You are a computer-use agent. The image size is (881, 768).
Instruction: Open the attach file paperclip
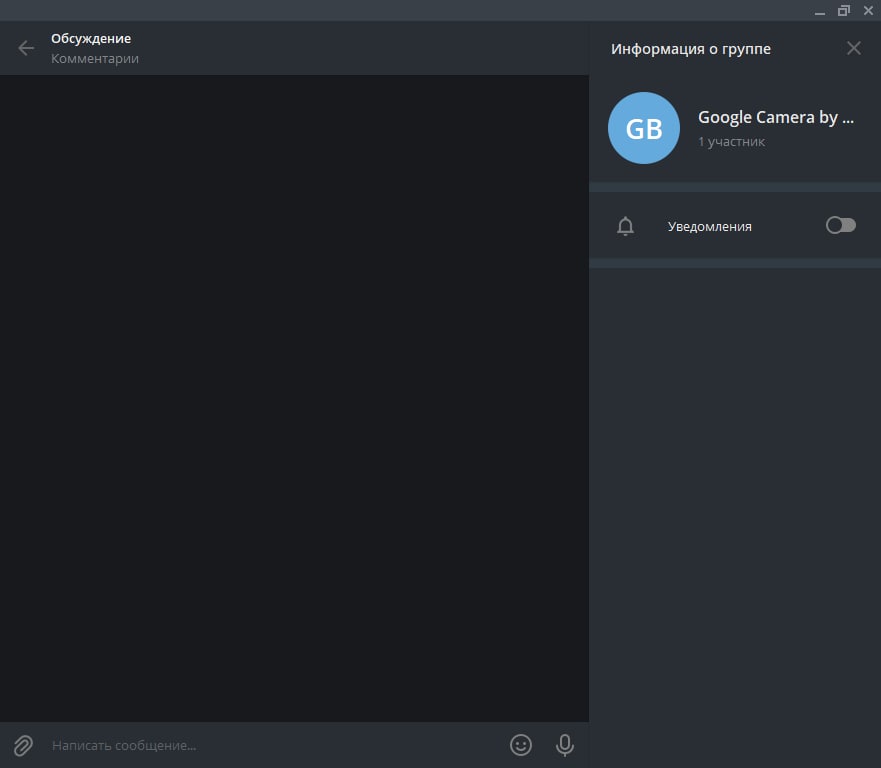point(23,746)
